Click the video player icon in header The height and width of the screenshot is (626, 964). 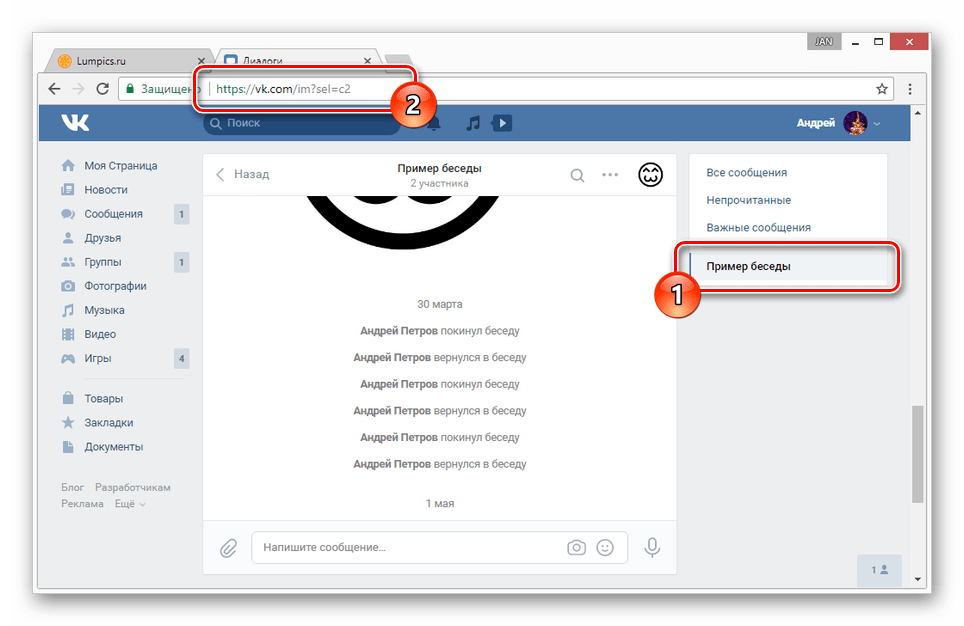501,123
